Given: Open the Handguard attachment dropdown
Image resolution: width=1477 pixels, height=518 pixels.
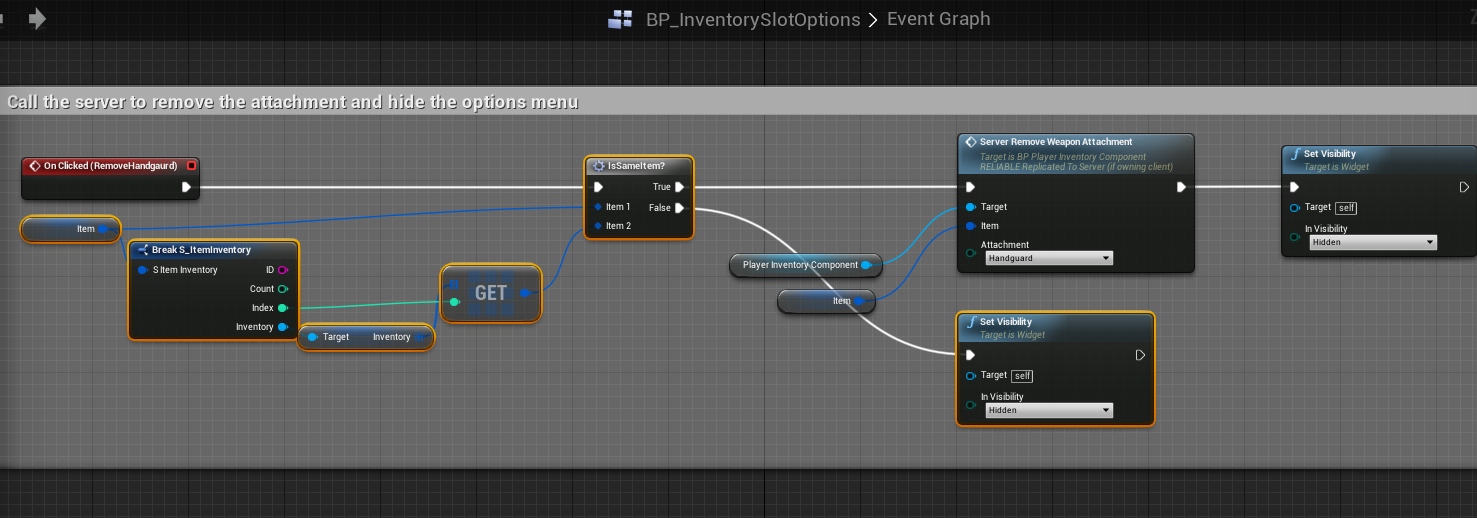Looking at the screenshot, I should [1048, 258].
